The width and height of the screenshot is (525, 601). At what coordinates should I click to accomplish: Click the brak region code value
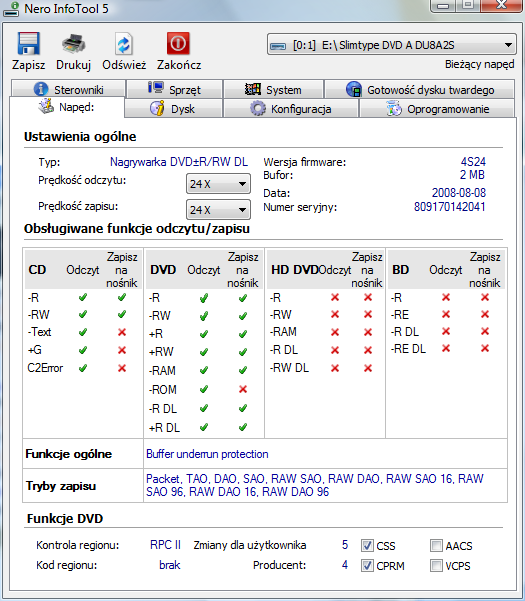(170, 565)
